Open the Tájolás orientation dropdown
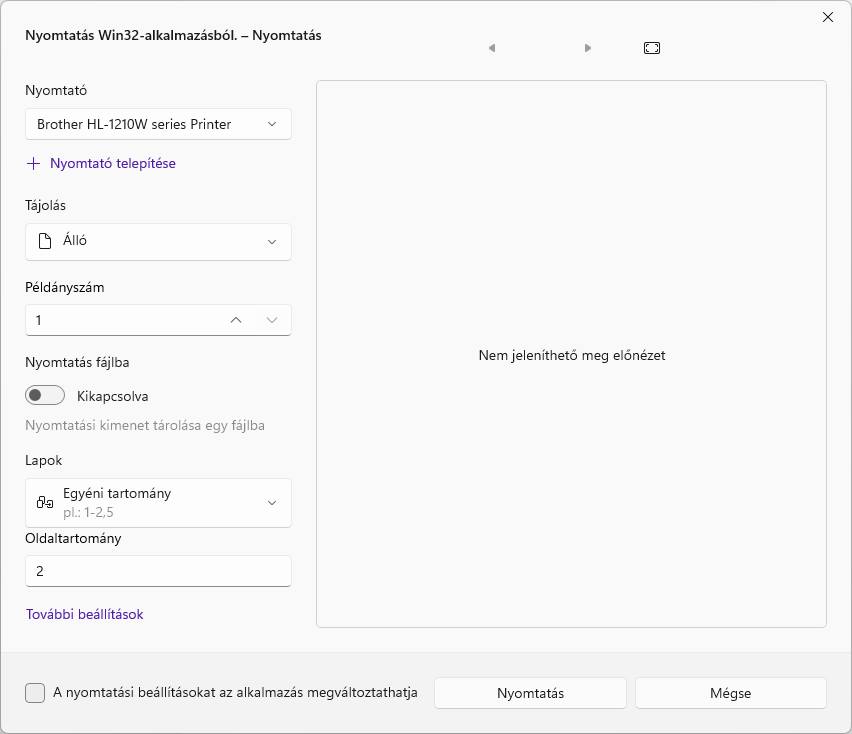Viewport: 852px width, 734px height. pos(158,241)
